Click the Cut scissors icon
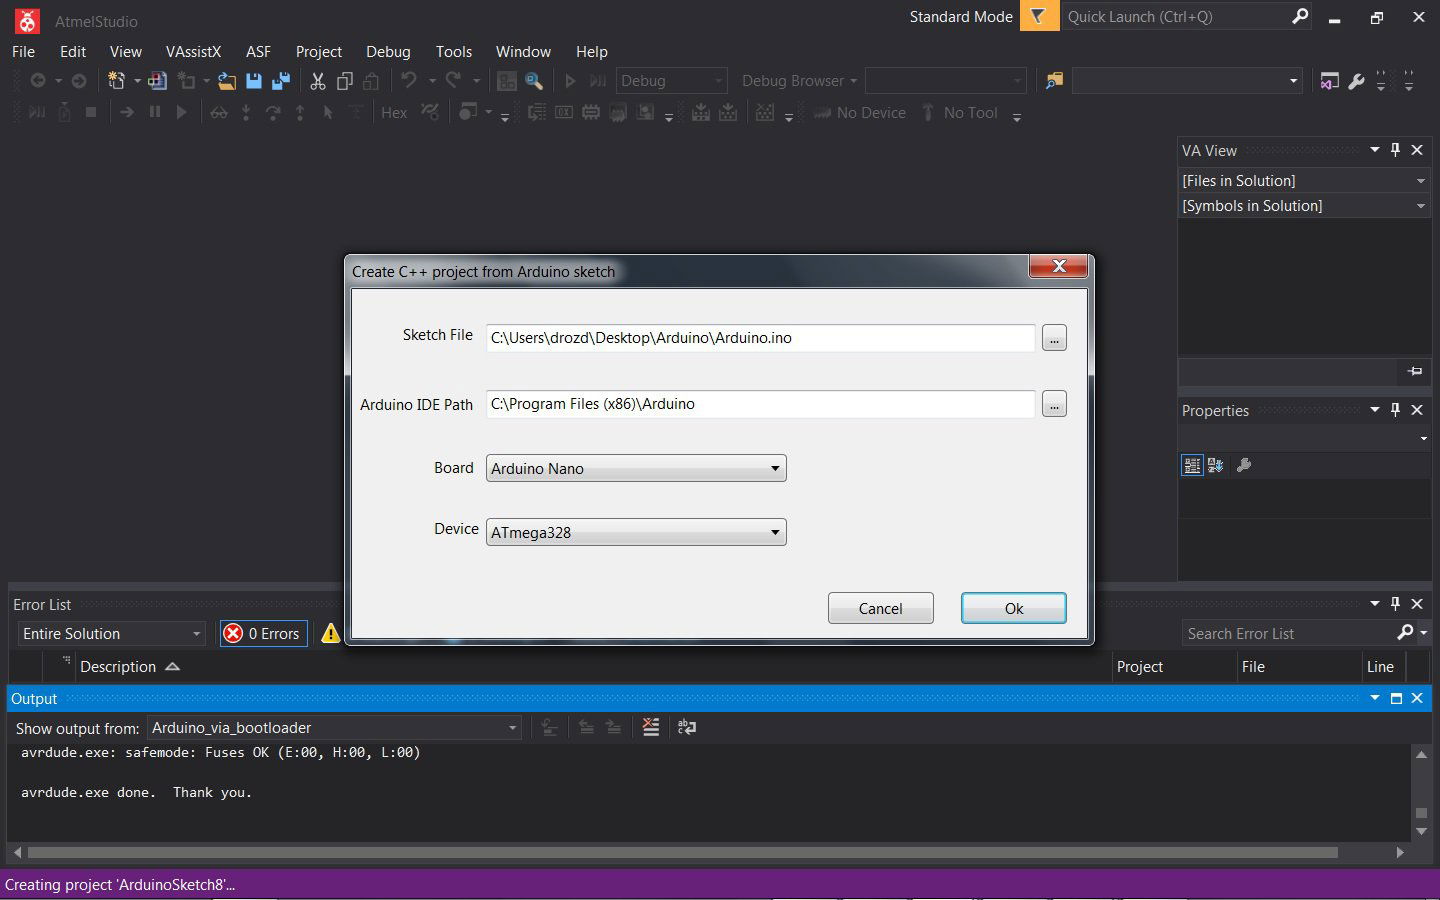This screenshot has width=1440, height=900. click(318, 81)
